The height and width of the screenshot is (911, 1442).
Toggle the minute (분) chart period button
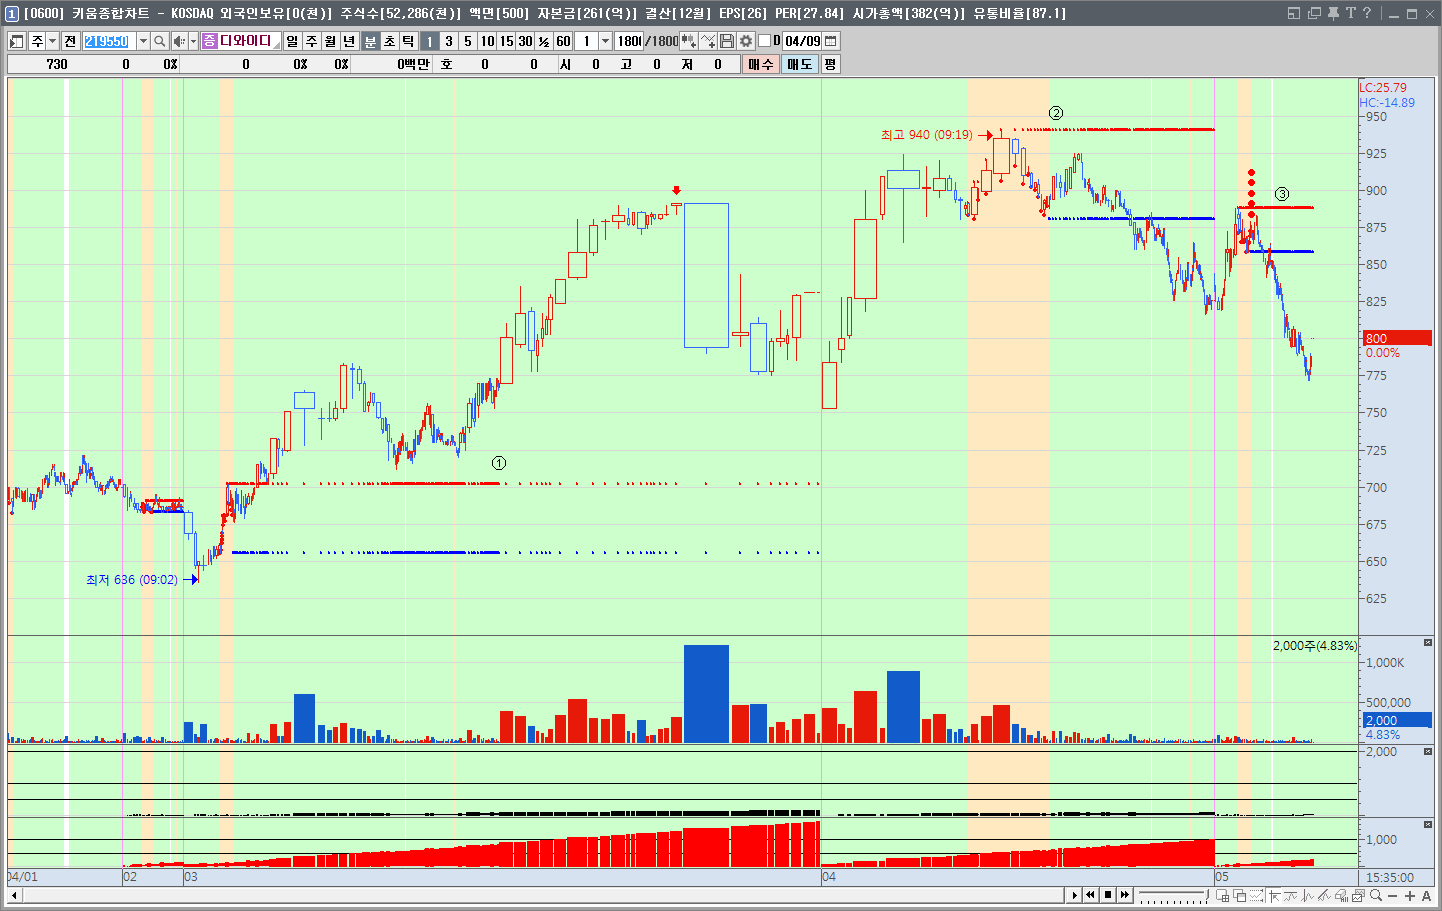pyautogui.click(x=370, y=41)
